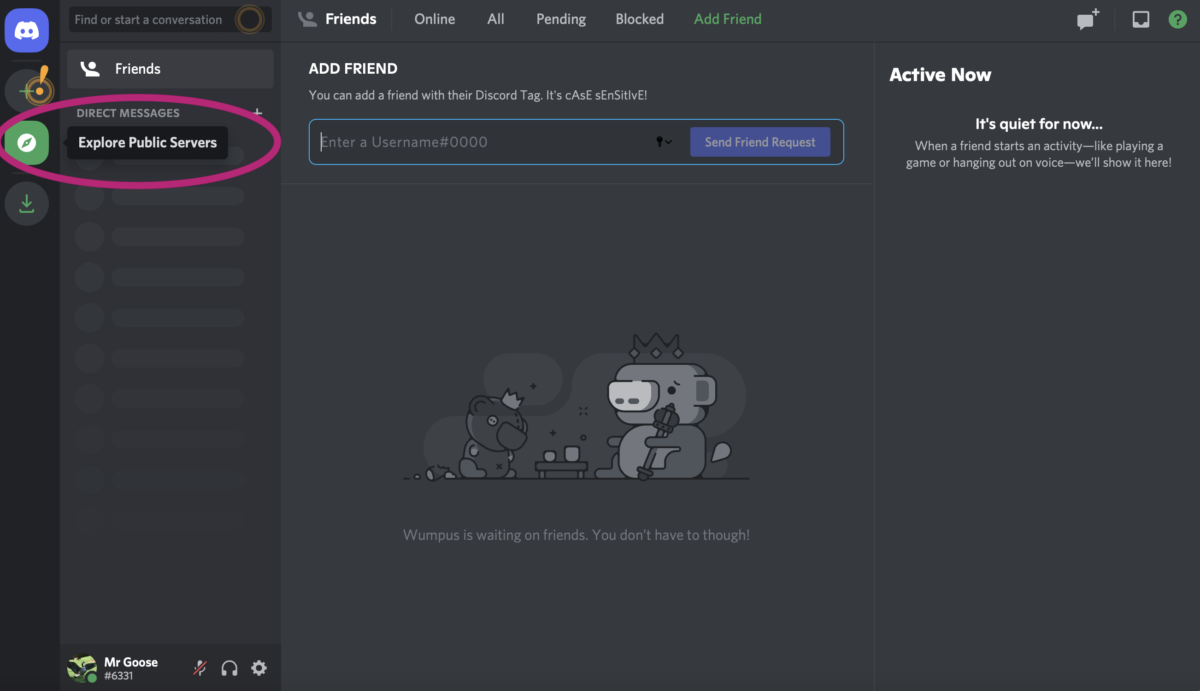Click the green Help question mark icon
1200x691 pixels.
1177,20
